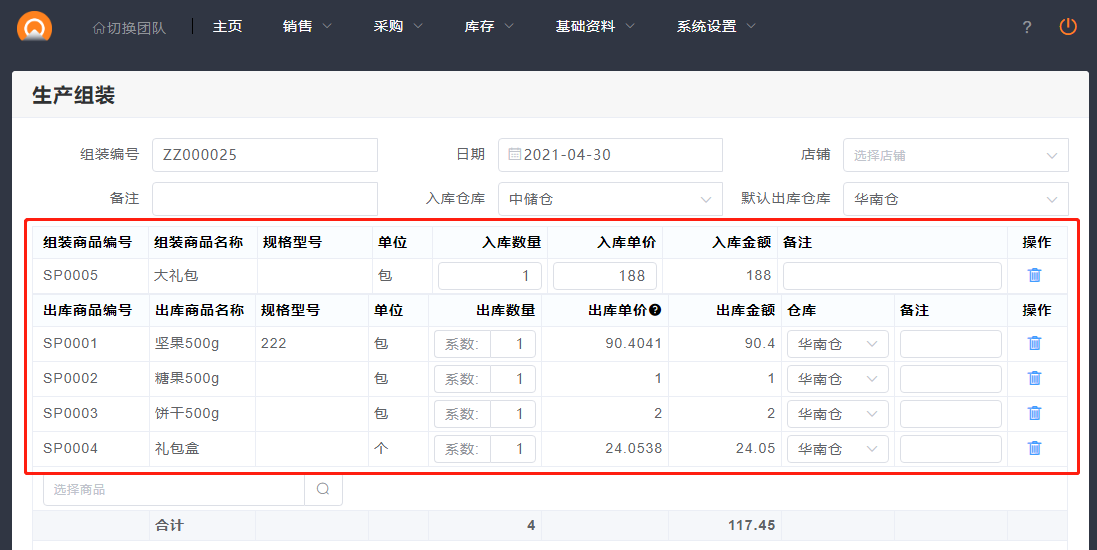The image size is (1097, 550).
Task: Delete the 大礼包 assembly product row
Action: (x=1034, y=275)
